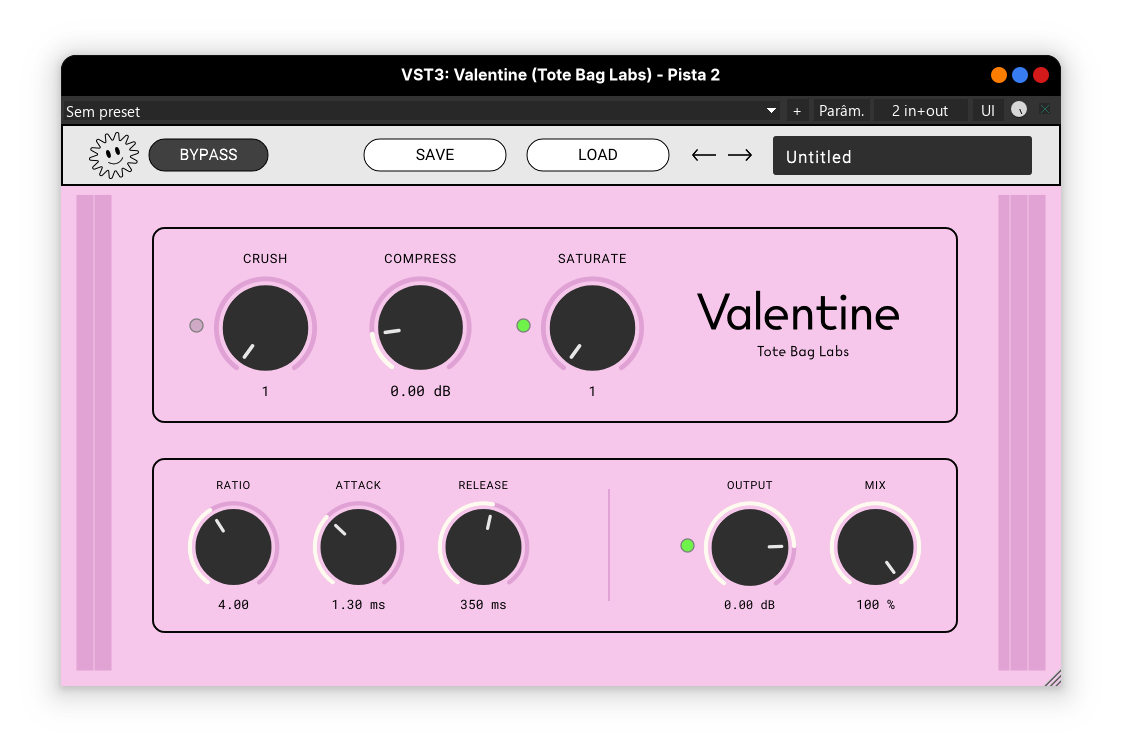Screen dimensions: 1122x753
Task: Click the preset list disclosure arrow
Action: [x=770, y=111]
